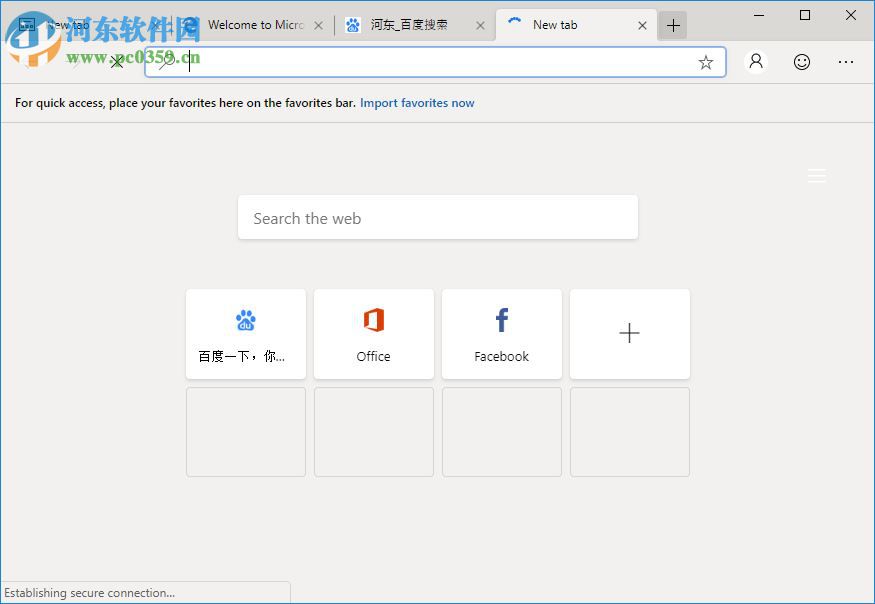875x604 pixels.
Task: Close the 河东_百度搜索 tab
Action: [480, 25]
